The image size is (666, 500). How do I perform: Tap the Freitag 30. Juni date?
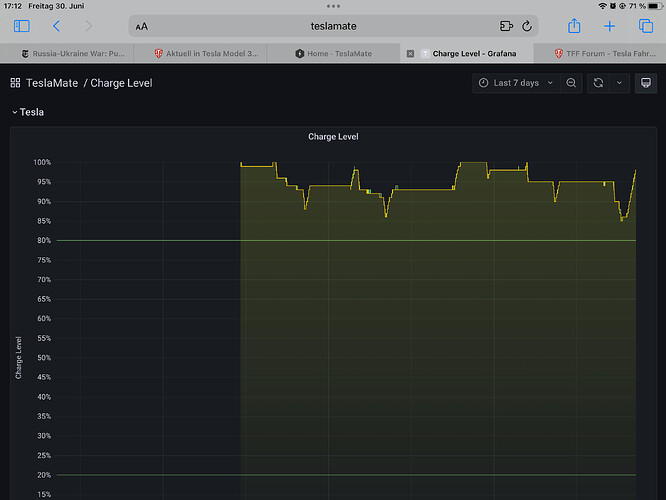click(56, 6)
